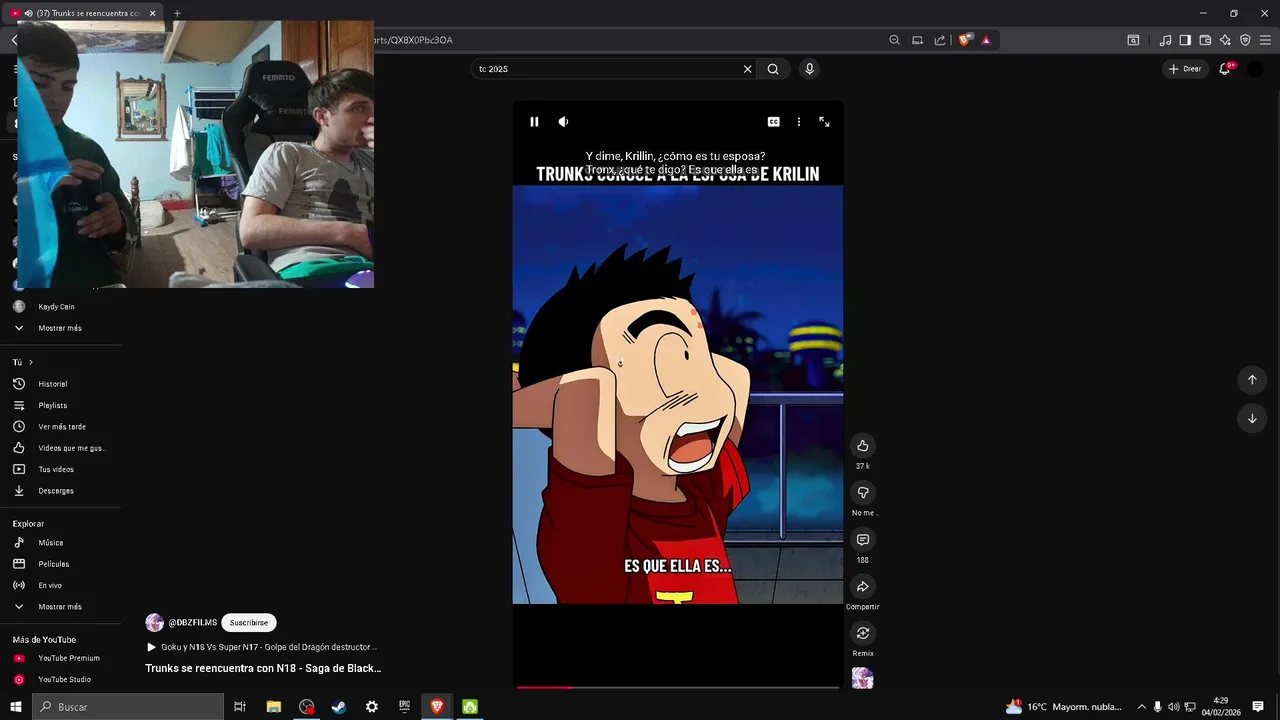
Task: Seek using the red Shorts progress bar
Action: point(678,687)
